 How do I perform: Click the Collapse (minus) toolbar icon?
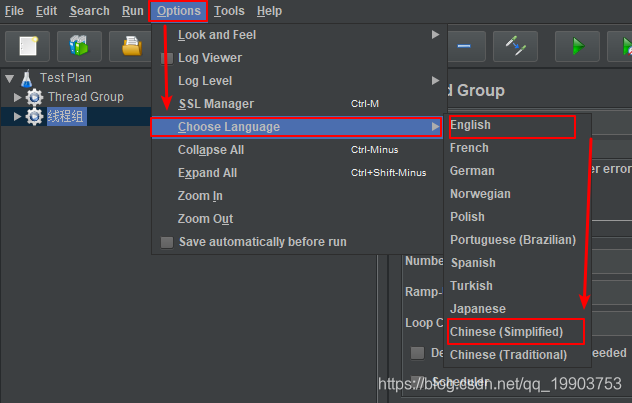click(x=464, y=46)
